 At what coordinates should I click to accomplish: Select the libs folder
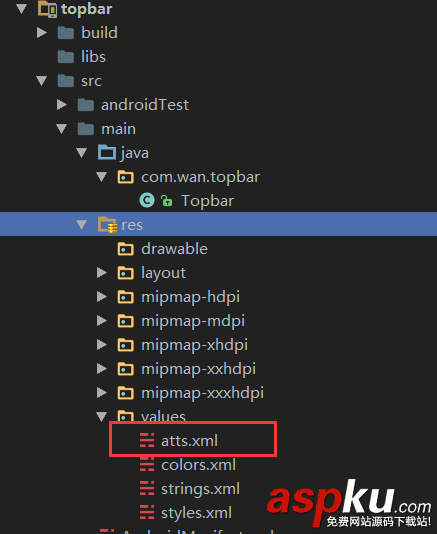click(93, 57)
